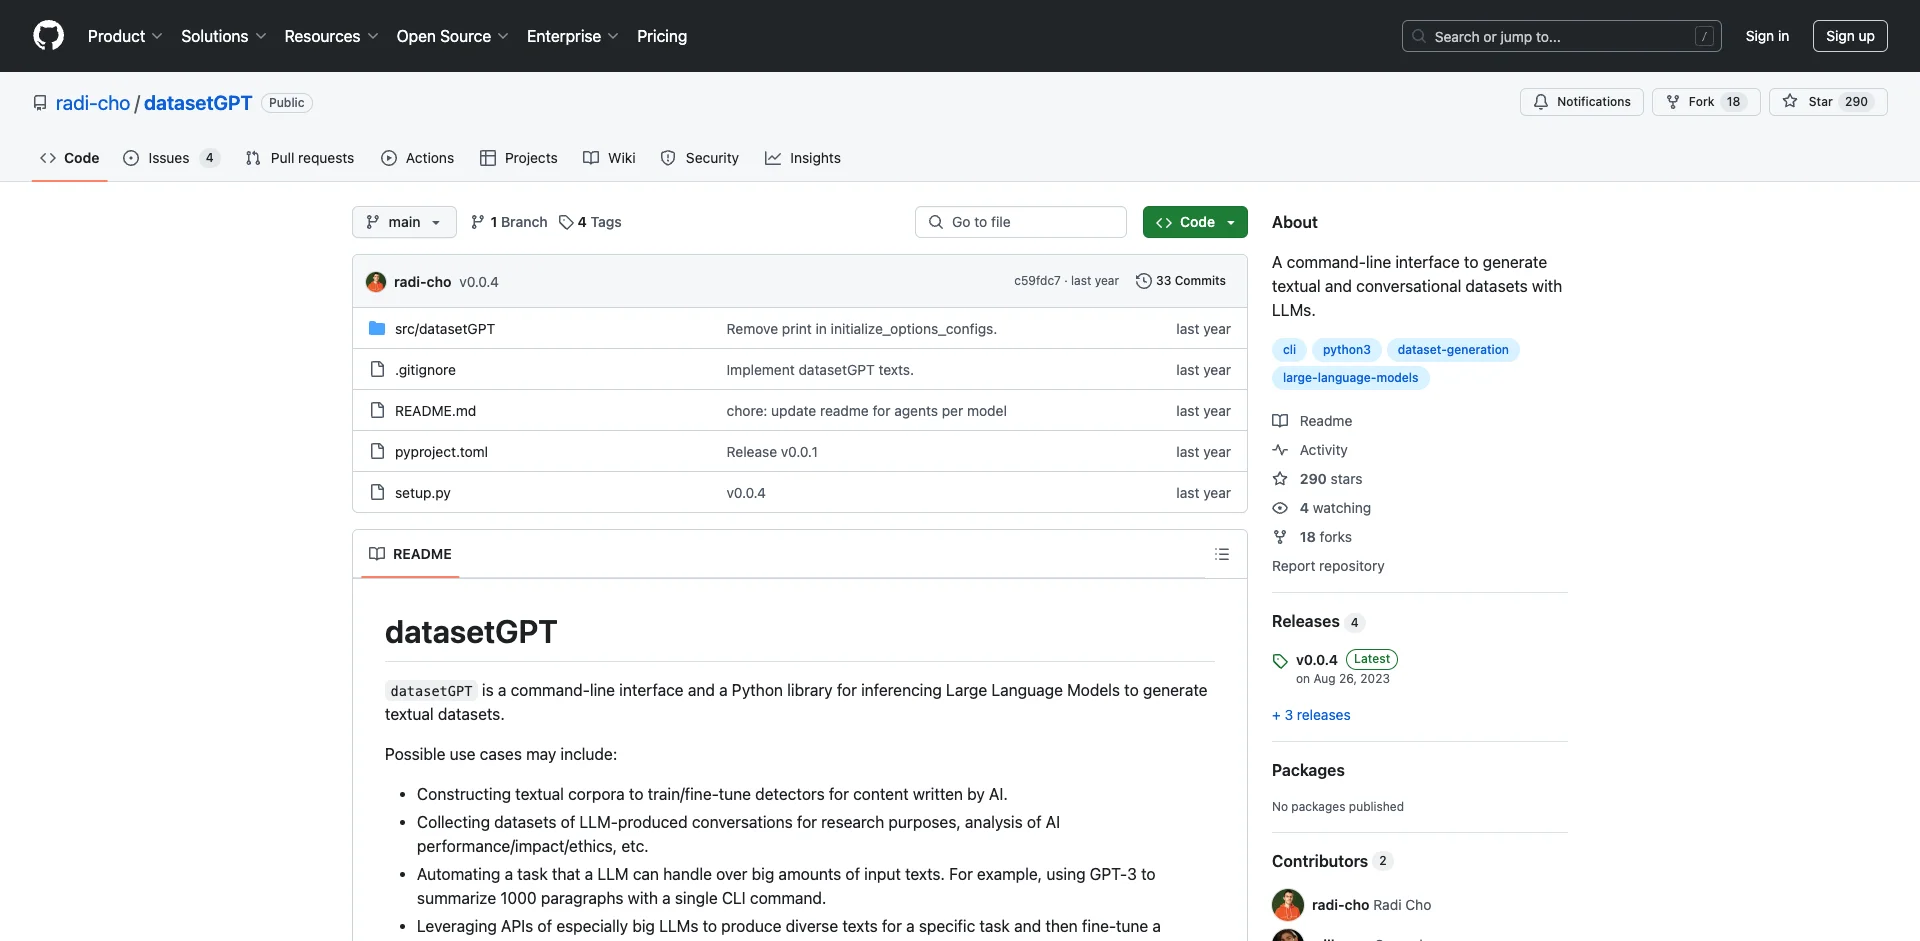
Task: View the 33 Commits history
Action: coord(1181,281)
